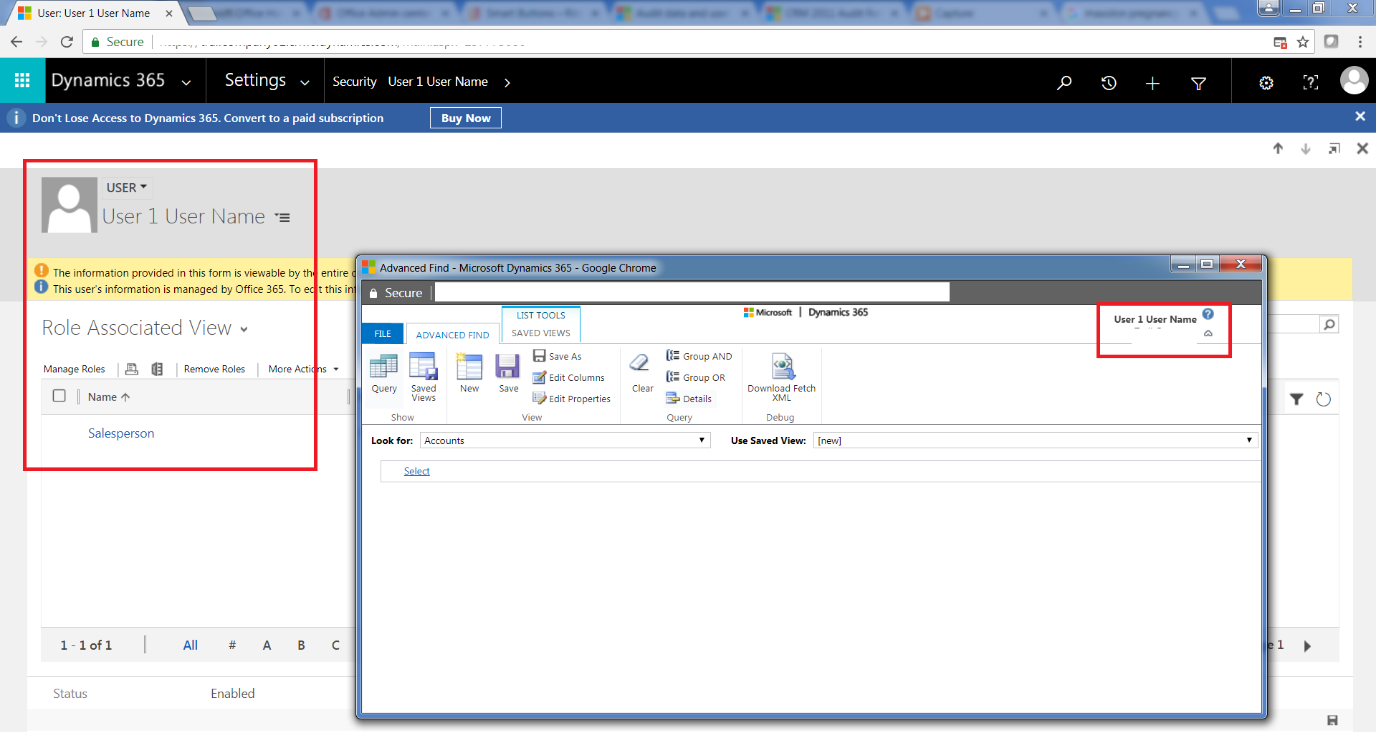Open the More Actions dropdown
1376x732 pixels.
[x=303, y=369]
